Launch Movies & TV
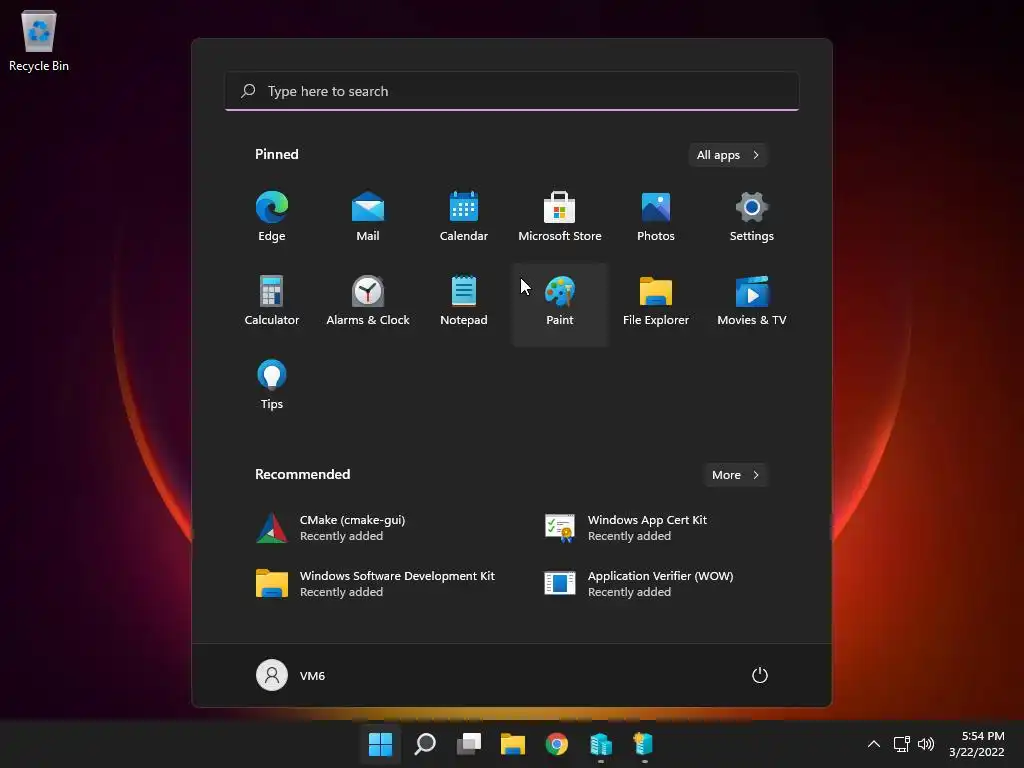Image resolution: width=1024 pixels, height=768 pixels. tap(752, 301)
